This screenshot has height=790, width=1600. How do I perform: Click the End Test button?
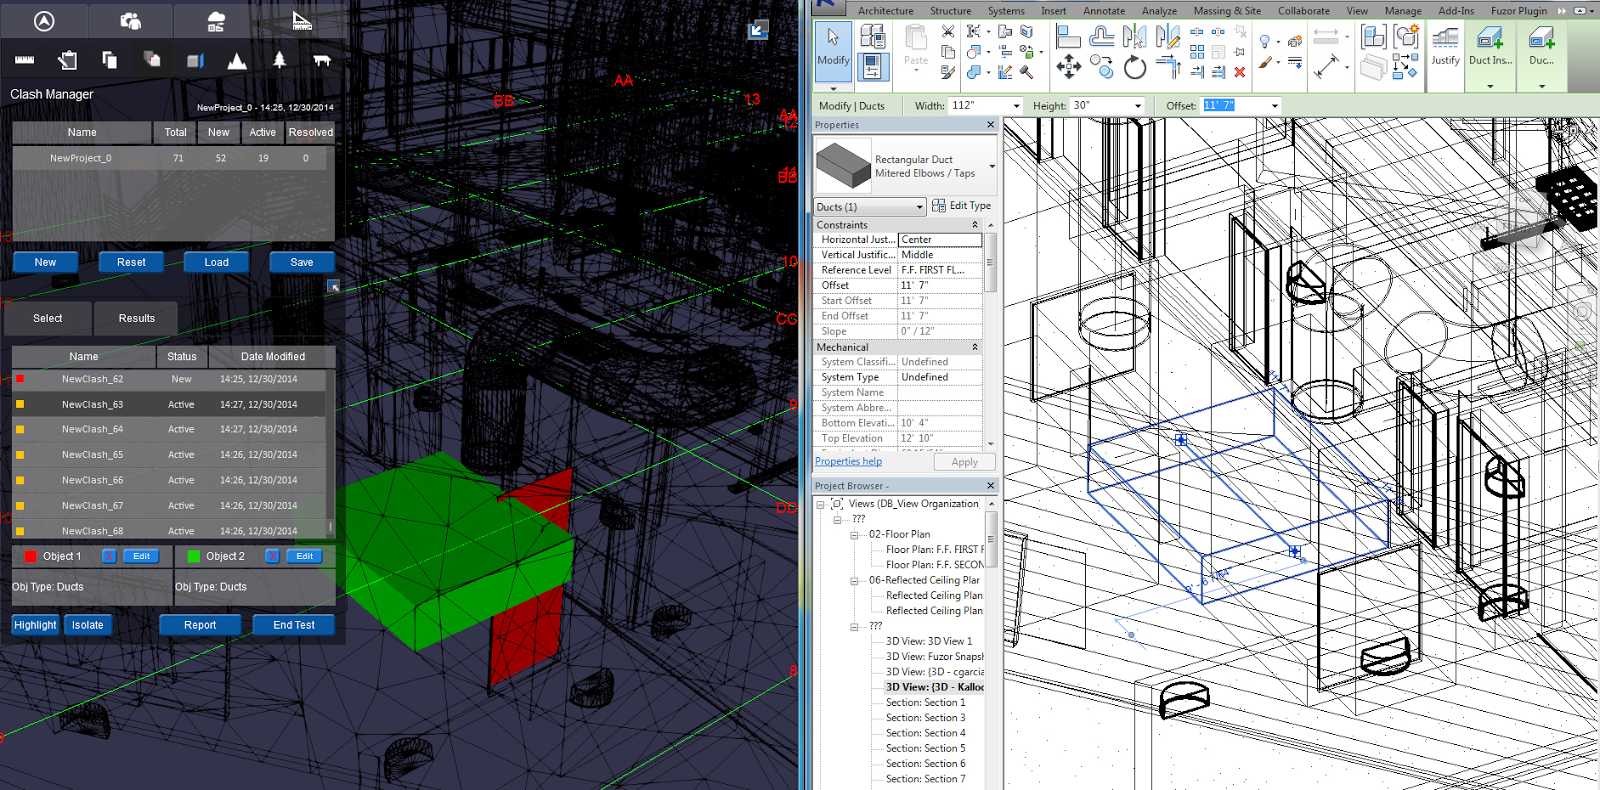[294, 625]
